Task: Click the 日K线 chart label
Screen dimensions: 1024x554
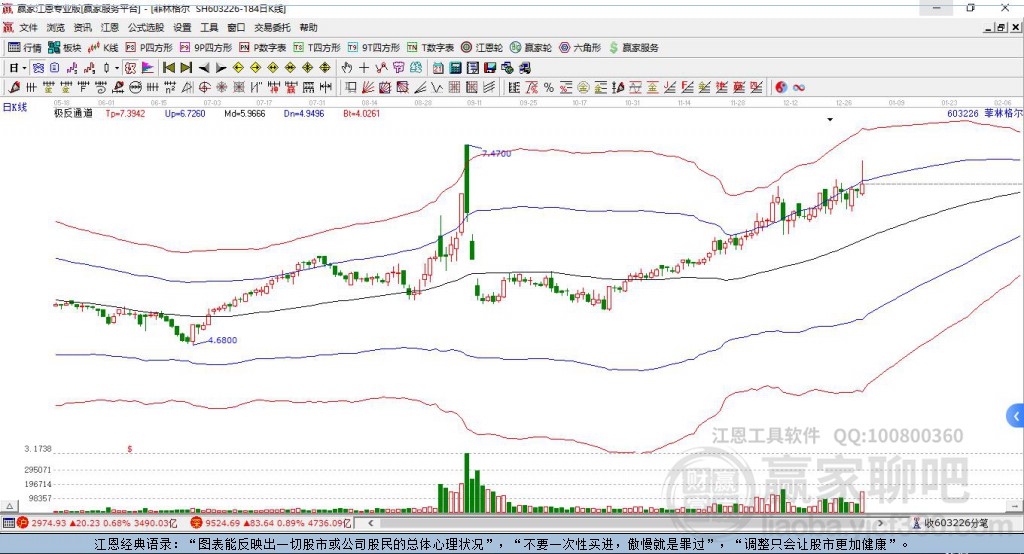Action: 15,108
